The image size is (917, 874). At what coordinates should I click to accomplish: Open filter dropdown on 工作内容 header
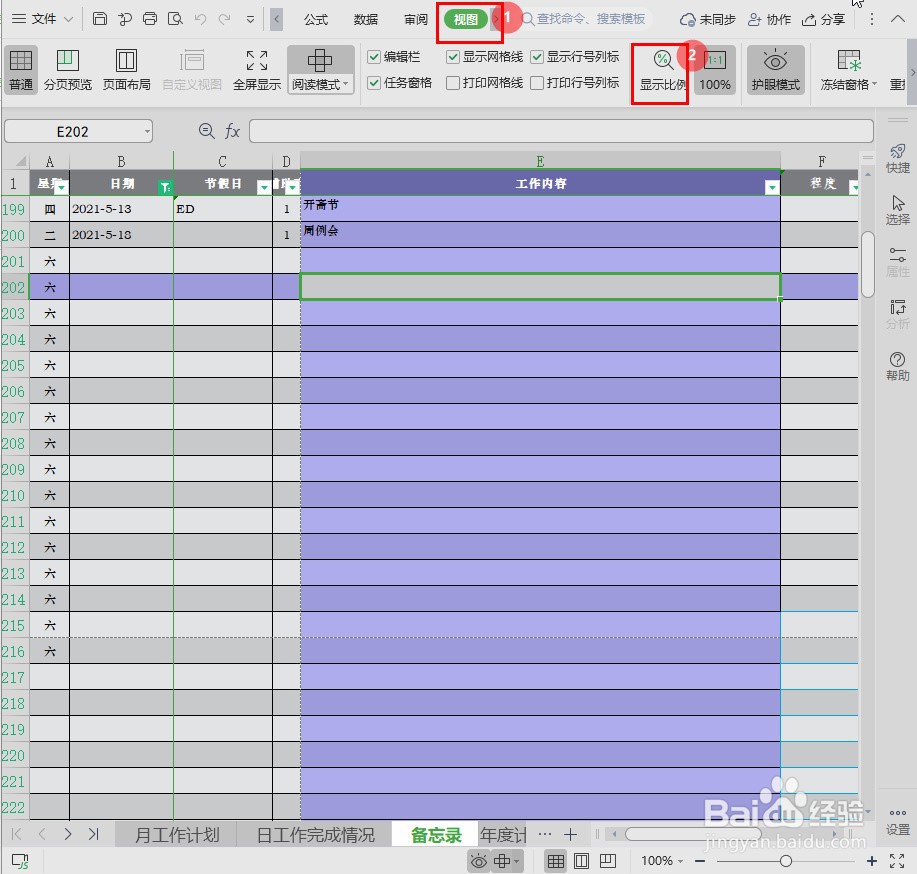tap(772, 187)
